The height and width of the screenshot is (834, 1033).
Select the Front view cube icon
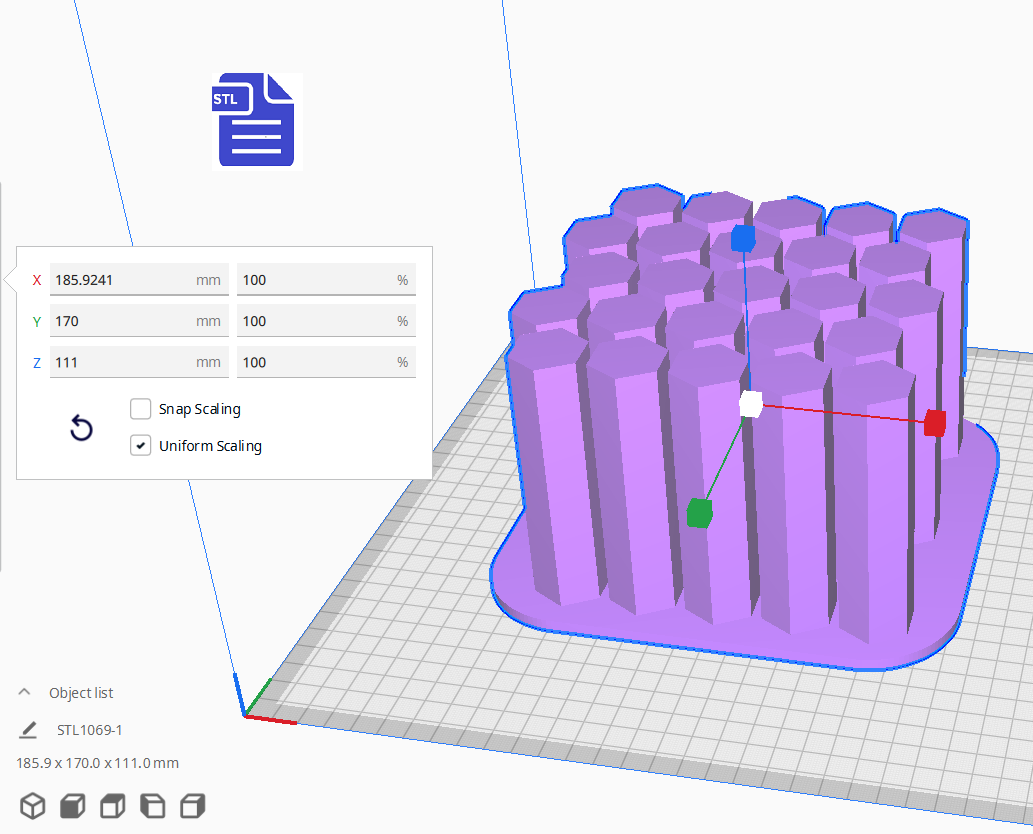(73, 805)
